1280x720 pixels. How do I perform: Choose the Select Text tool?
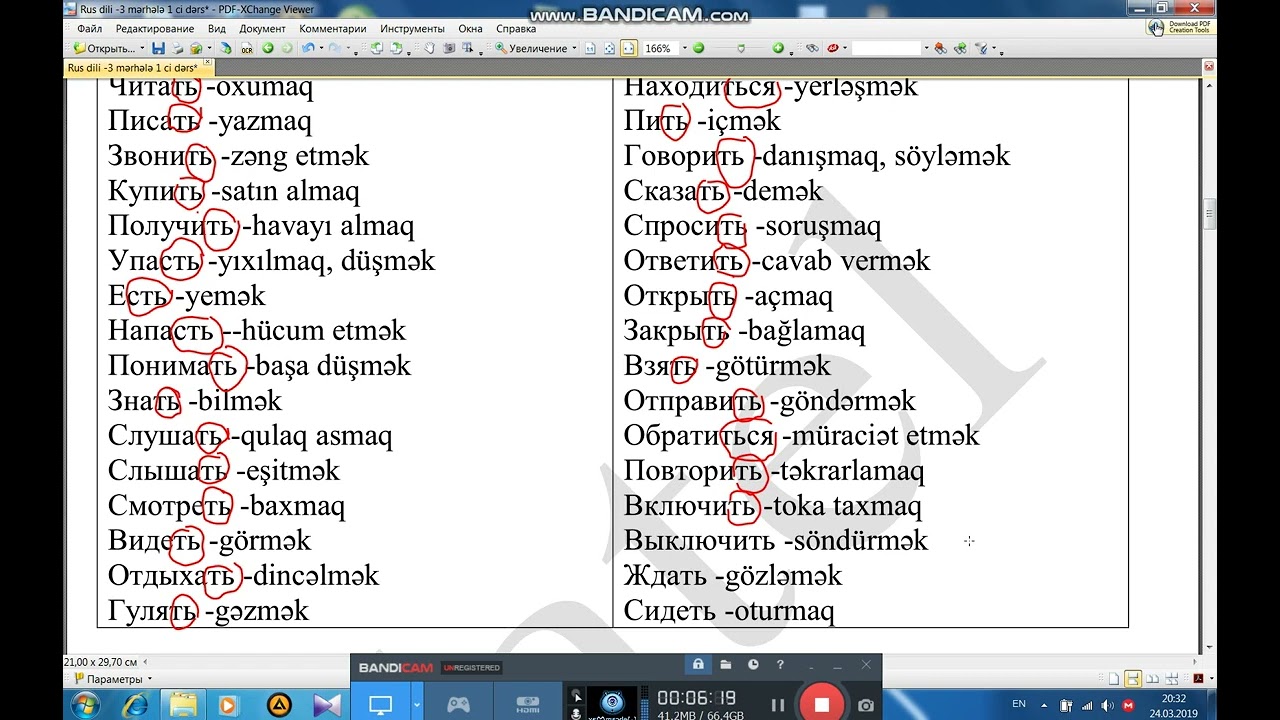pyautogui.click(x=468, y=48)
